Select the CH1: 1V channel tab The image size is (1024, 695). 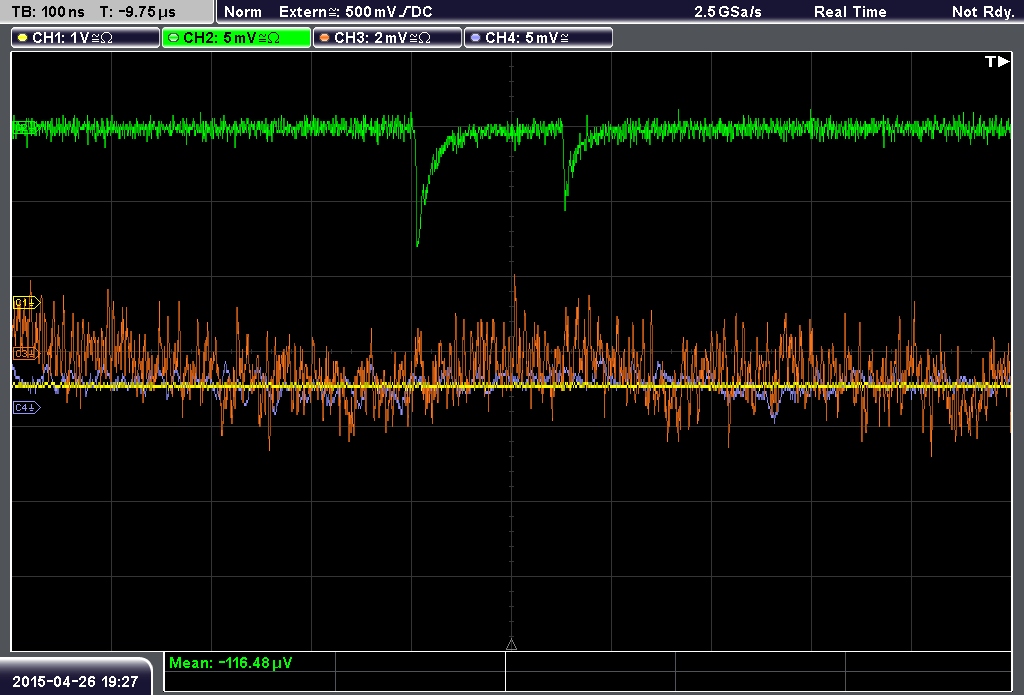coord(86,38)
